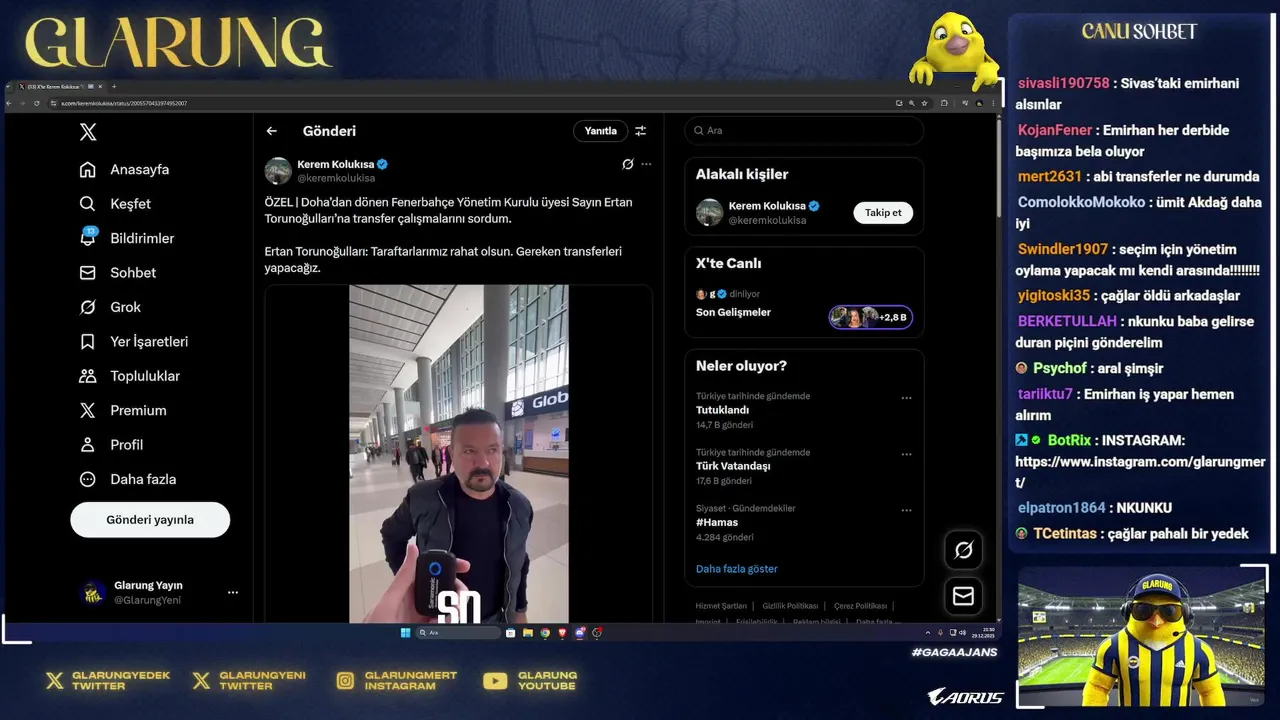
Task: Go to Anasayfa in the sidebar
Action: (x=125, y=170)
